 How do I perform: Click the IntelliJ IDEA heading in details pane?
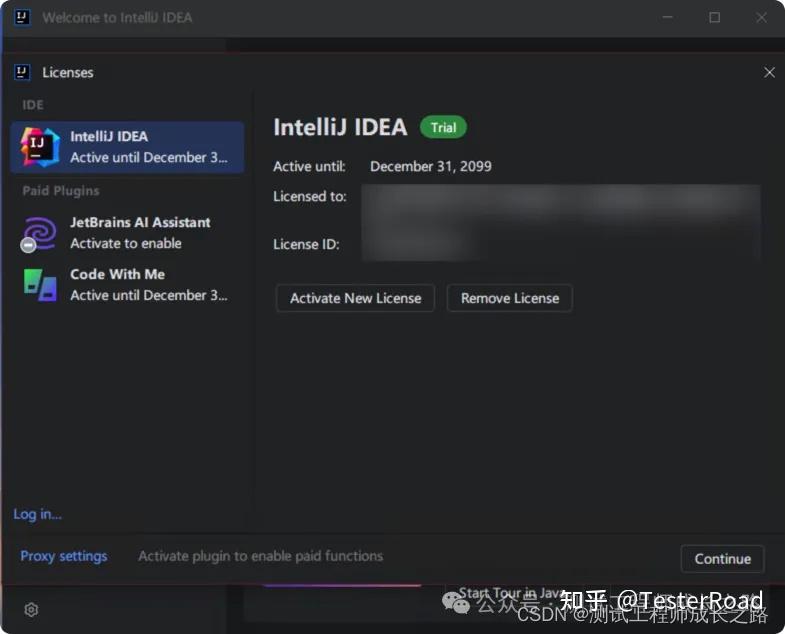click(x=340, y=127)
